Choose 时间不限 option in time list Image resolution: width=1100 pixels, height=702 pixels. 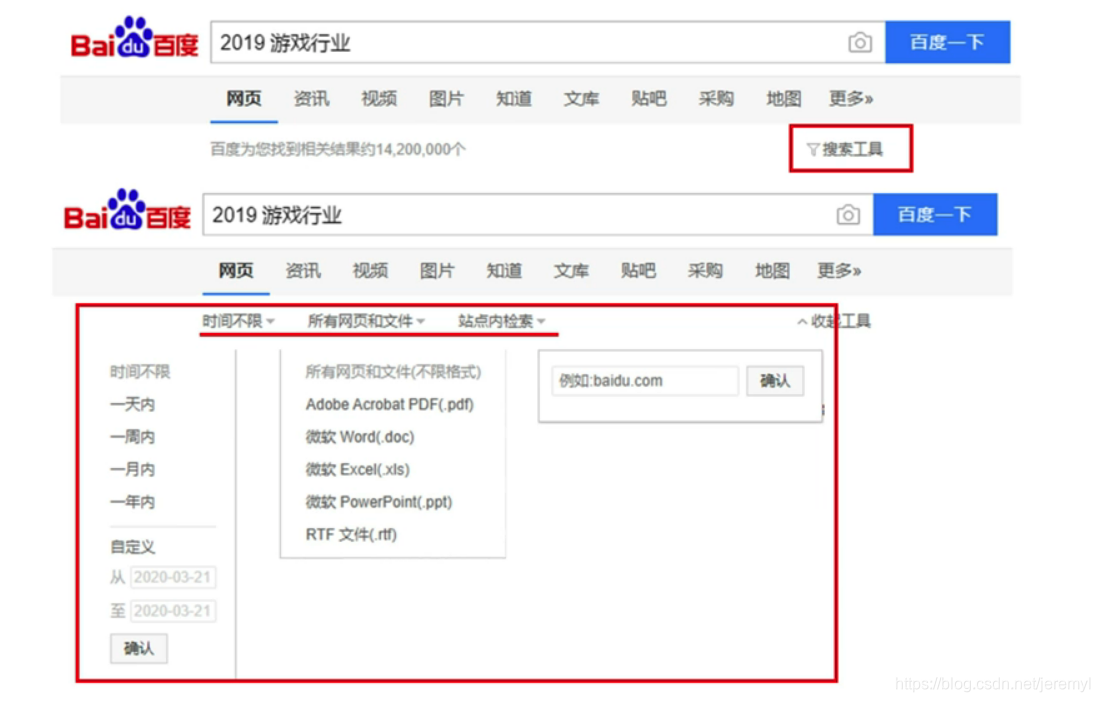[x=140, y=372]
